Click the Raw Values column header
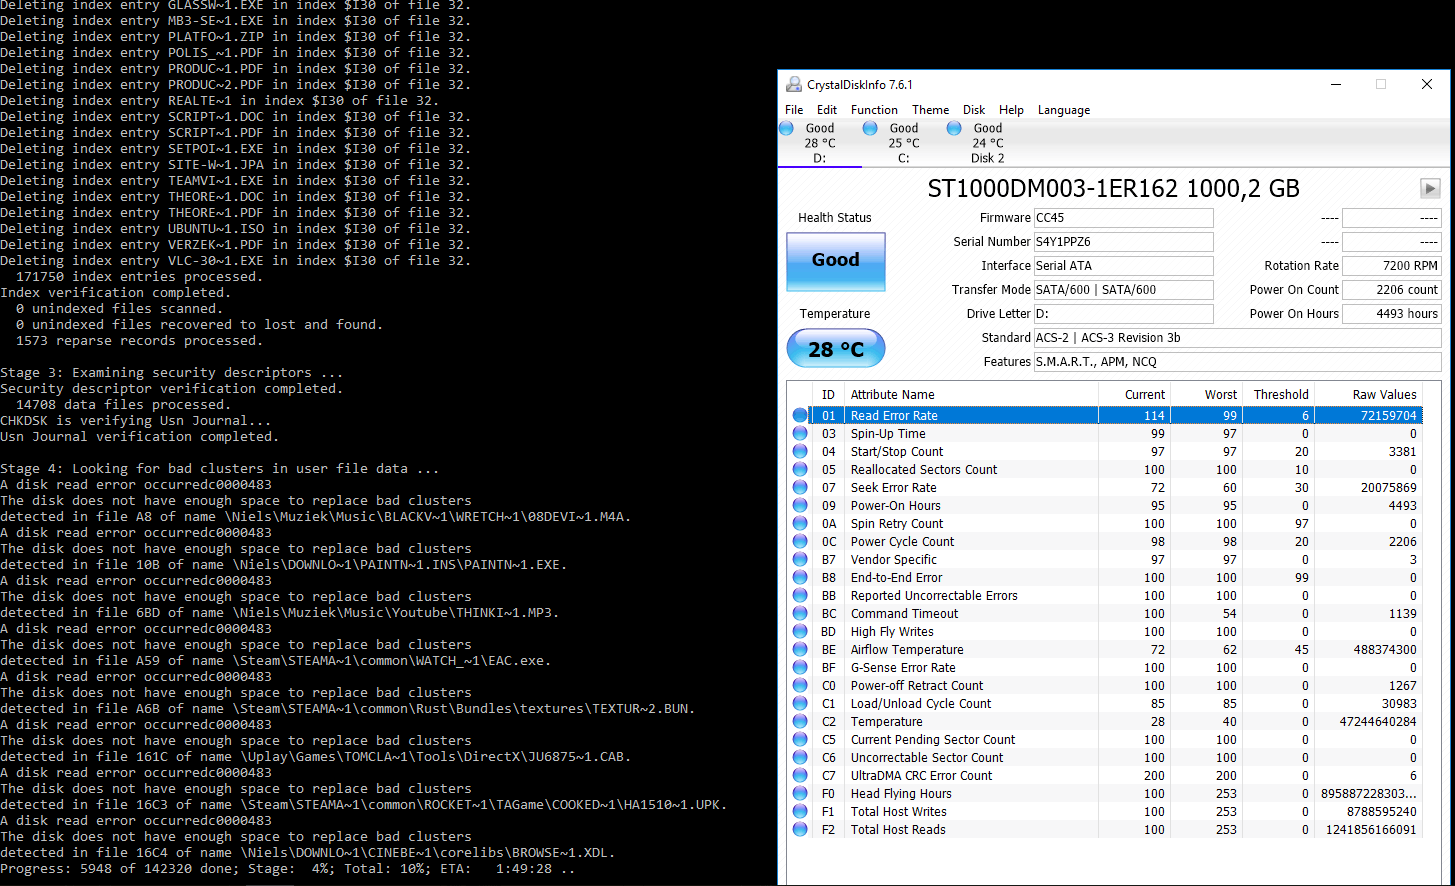The width and height of the screenshot is (1455, 886). pyautogui.click(x=1368, y=394)
